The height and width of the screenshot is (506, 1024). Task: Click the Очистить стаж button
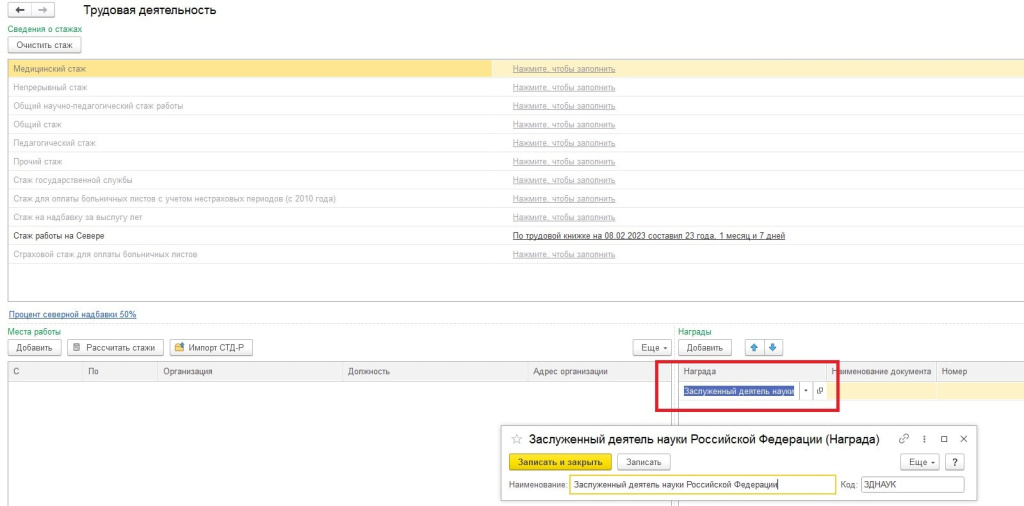point(44,44)
